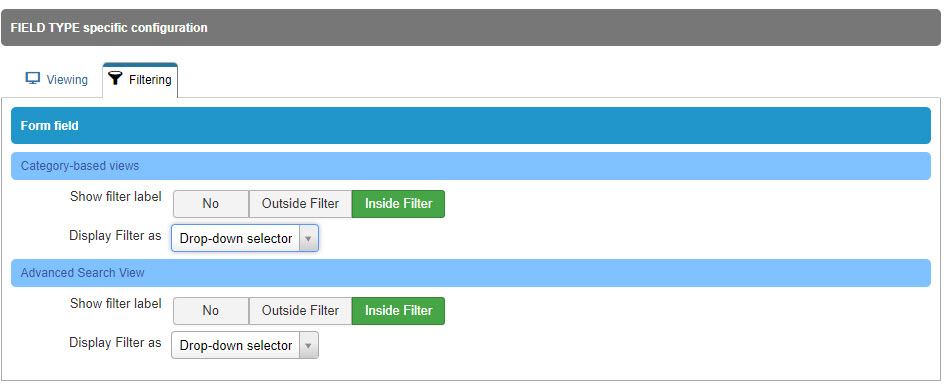Viewport: 944px width, 384px height.
Task: Switch to the Filtering tab
Action: [x=140, y=79]
